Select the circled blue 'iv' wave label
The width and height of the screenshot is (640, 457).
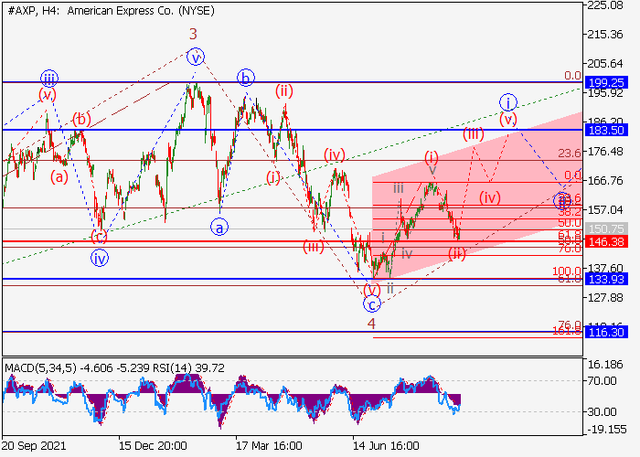[99, 258]
